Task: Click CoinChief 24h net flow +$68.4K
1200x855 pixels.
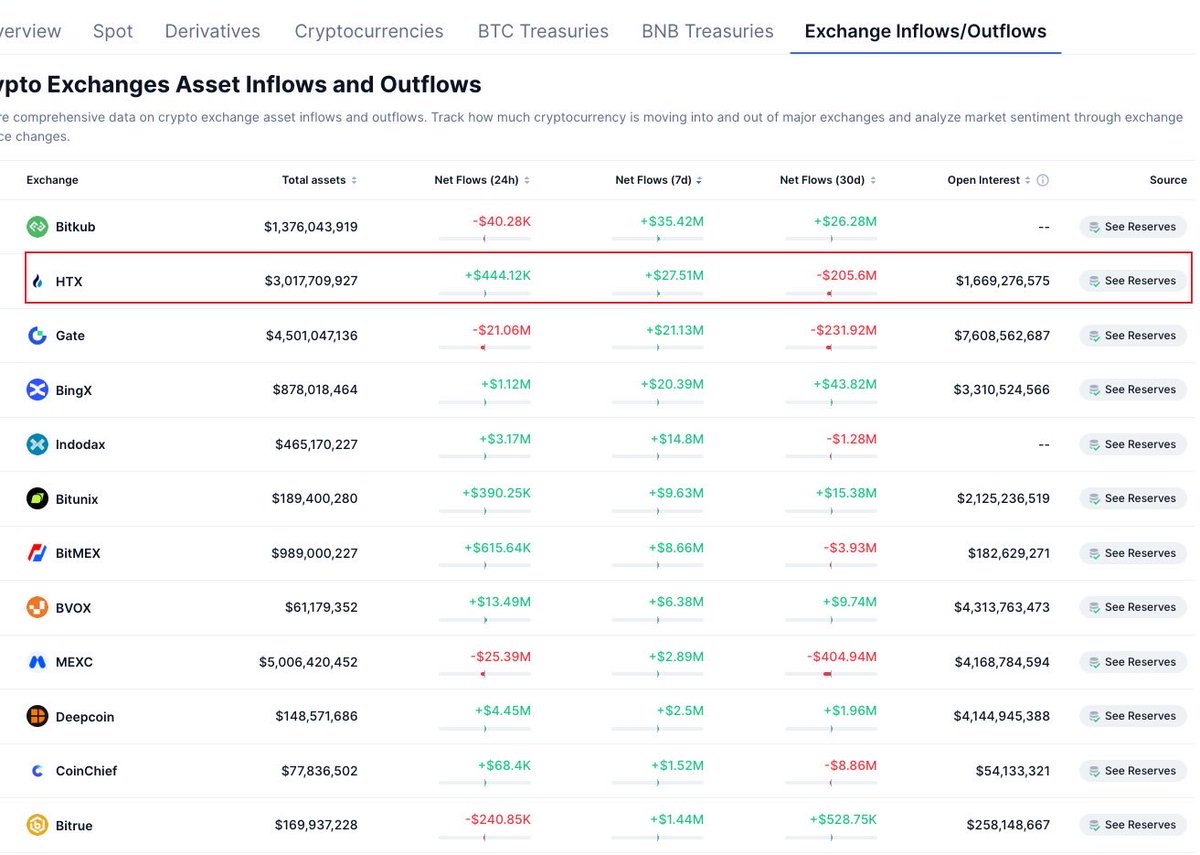Action: 503,765
